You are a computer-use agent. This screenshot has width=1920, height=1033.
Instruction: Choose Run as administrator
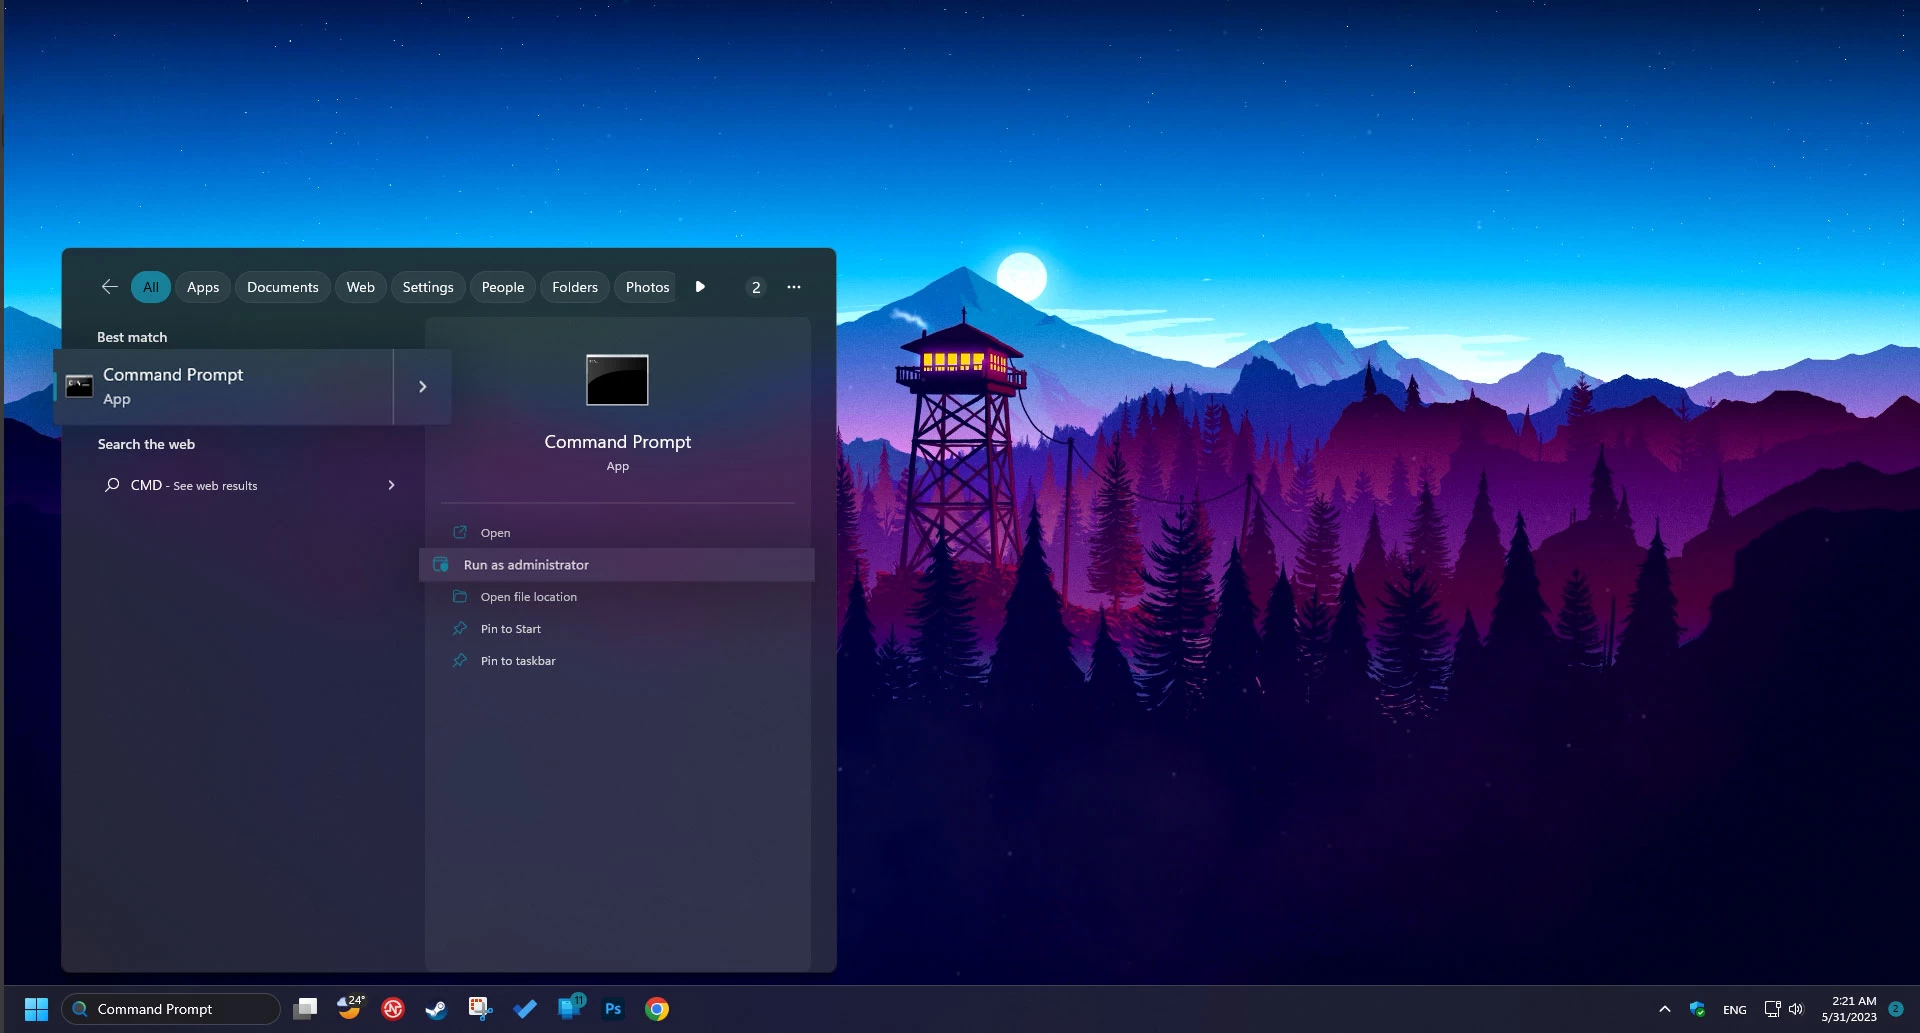[x=617, y=565]
